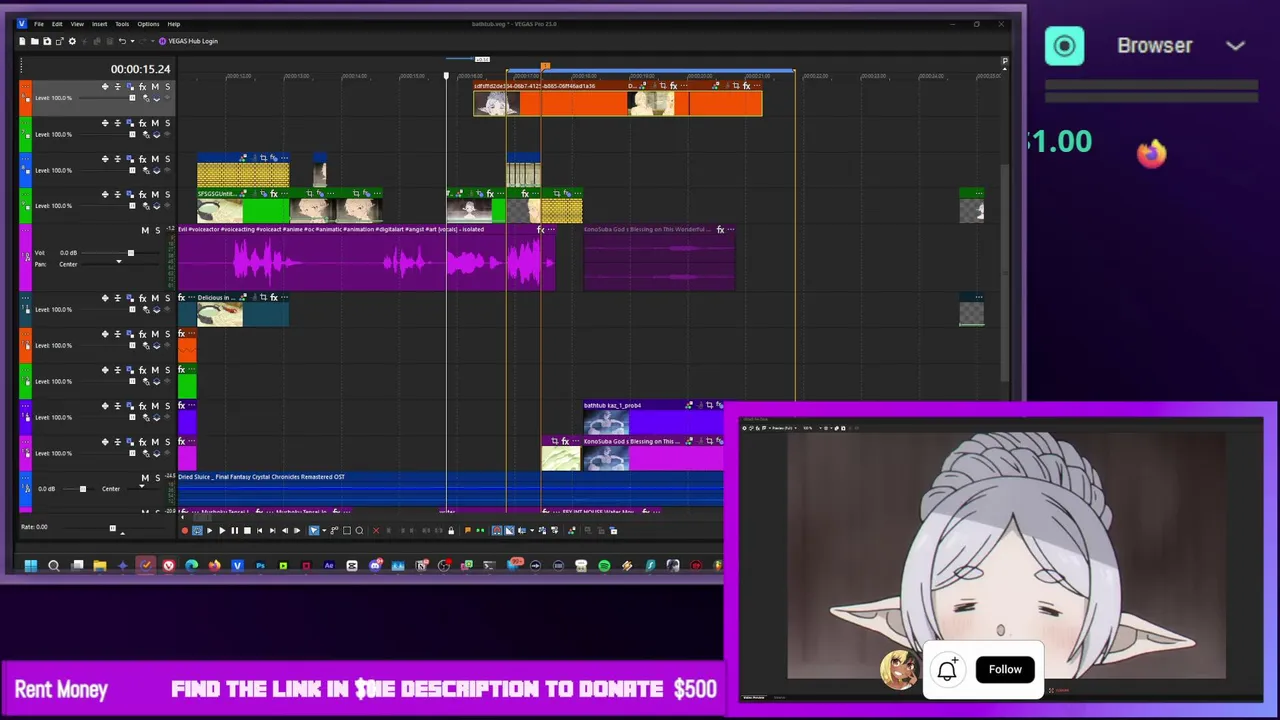Open the Undo history dropdown arrow
The image size is (1280, 720).
coord(132,41)
